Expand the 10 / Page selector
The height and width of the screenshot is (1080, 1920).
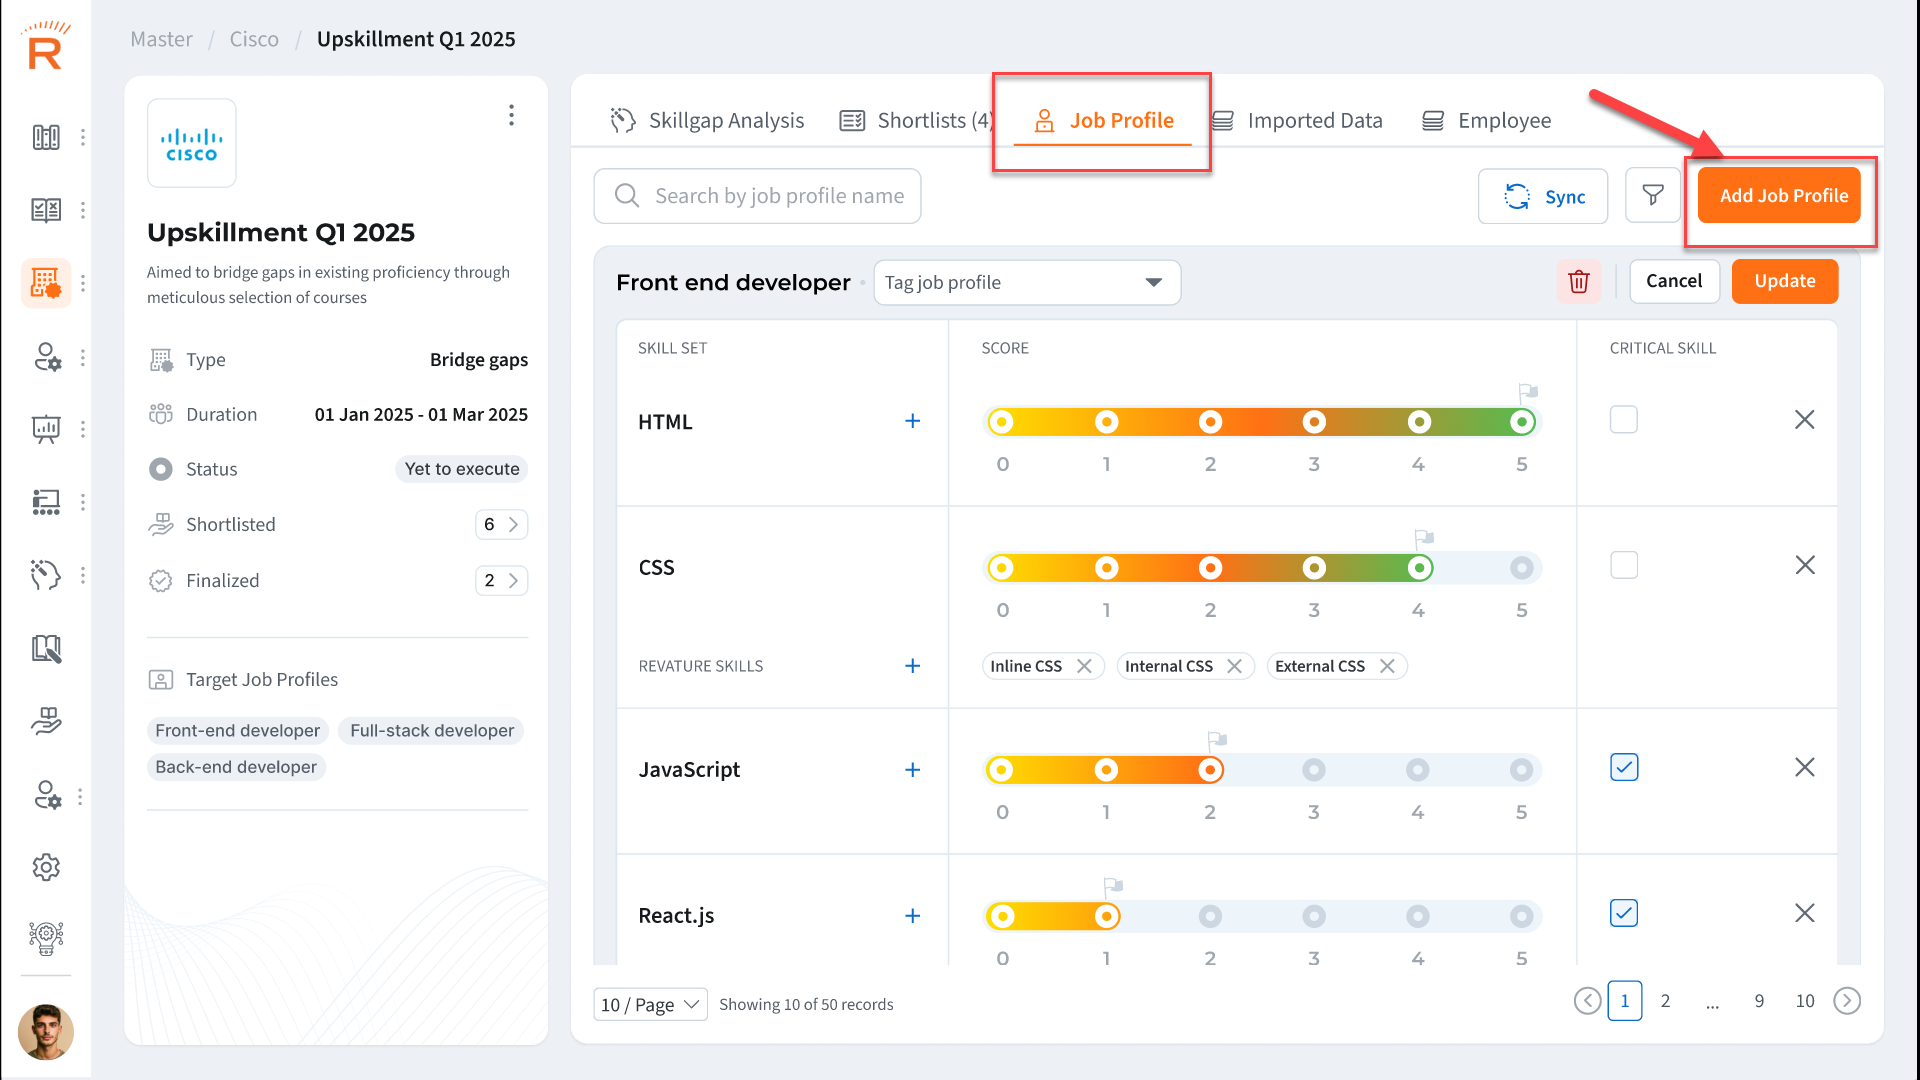pos(650,1004)
